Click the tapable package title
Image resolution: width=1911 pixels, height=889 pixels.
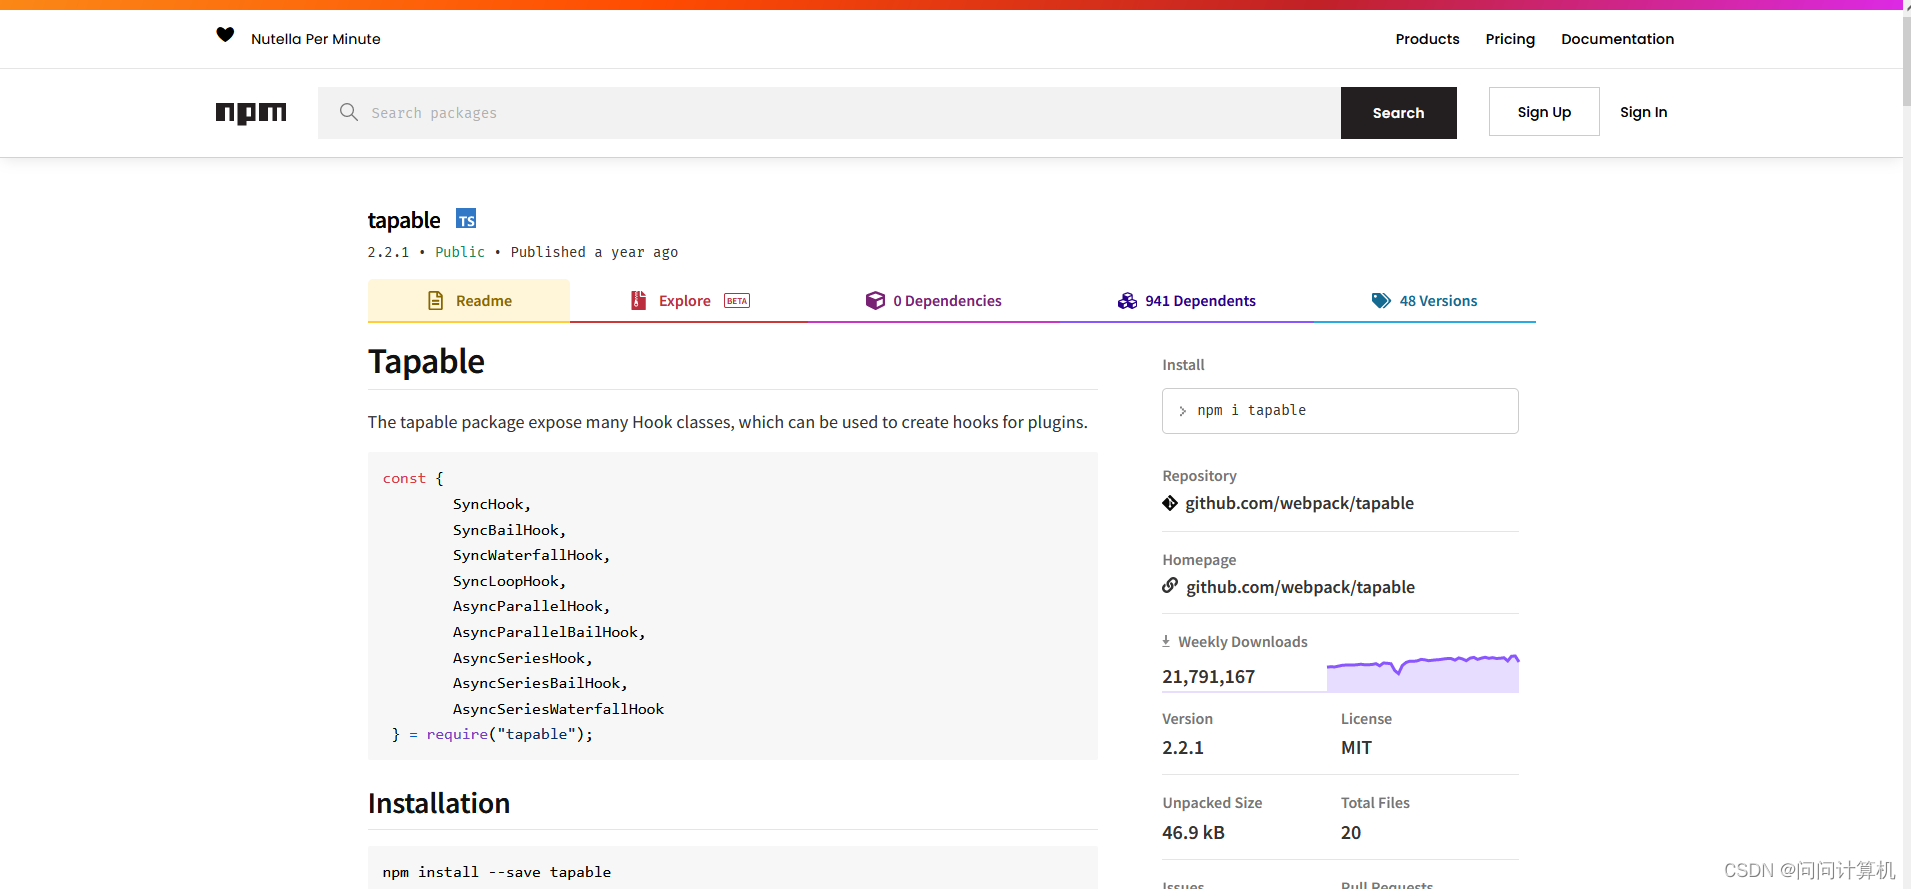pyautogui.click(x=404, y=220)
